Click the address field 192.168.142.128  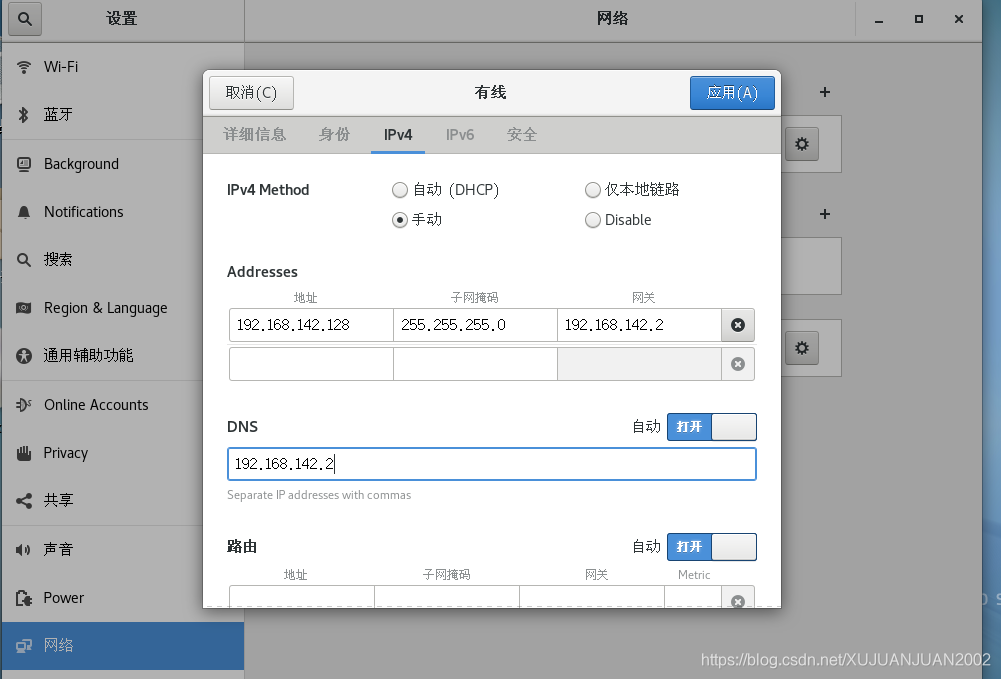coord(311,325)
